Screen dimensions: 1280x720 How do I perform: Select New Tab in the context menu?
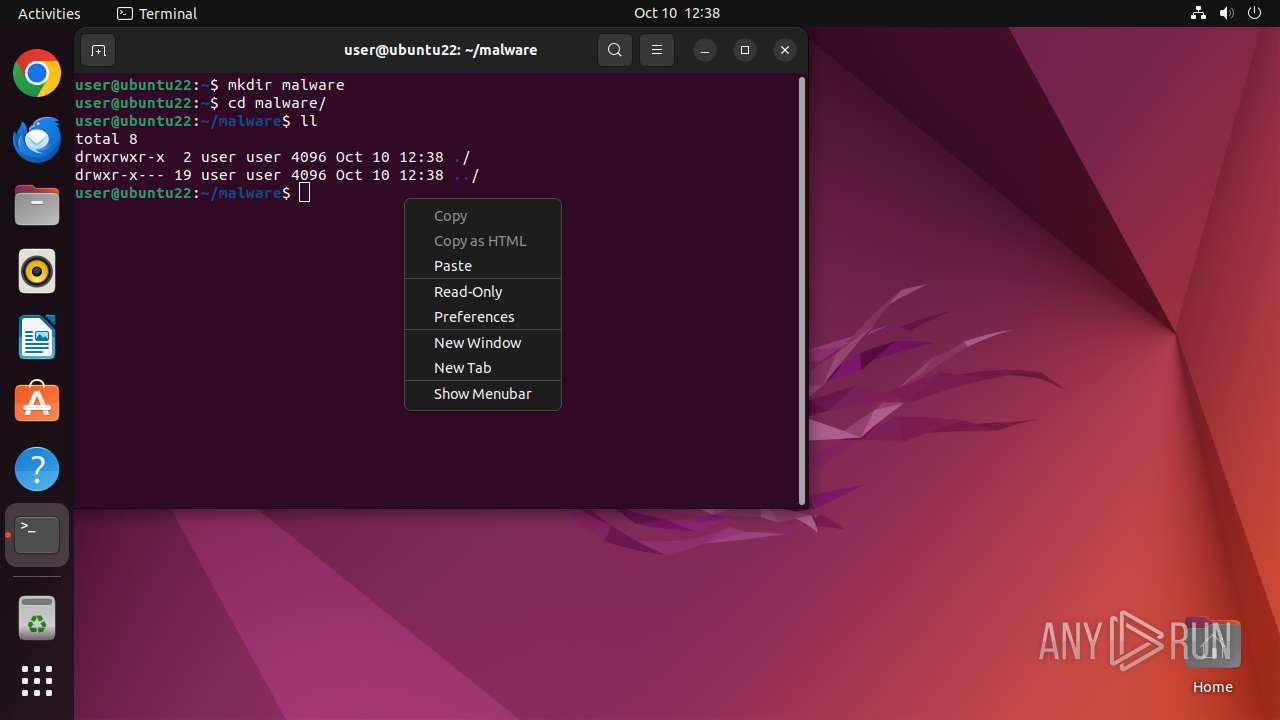click(483, 367)
